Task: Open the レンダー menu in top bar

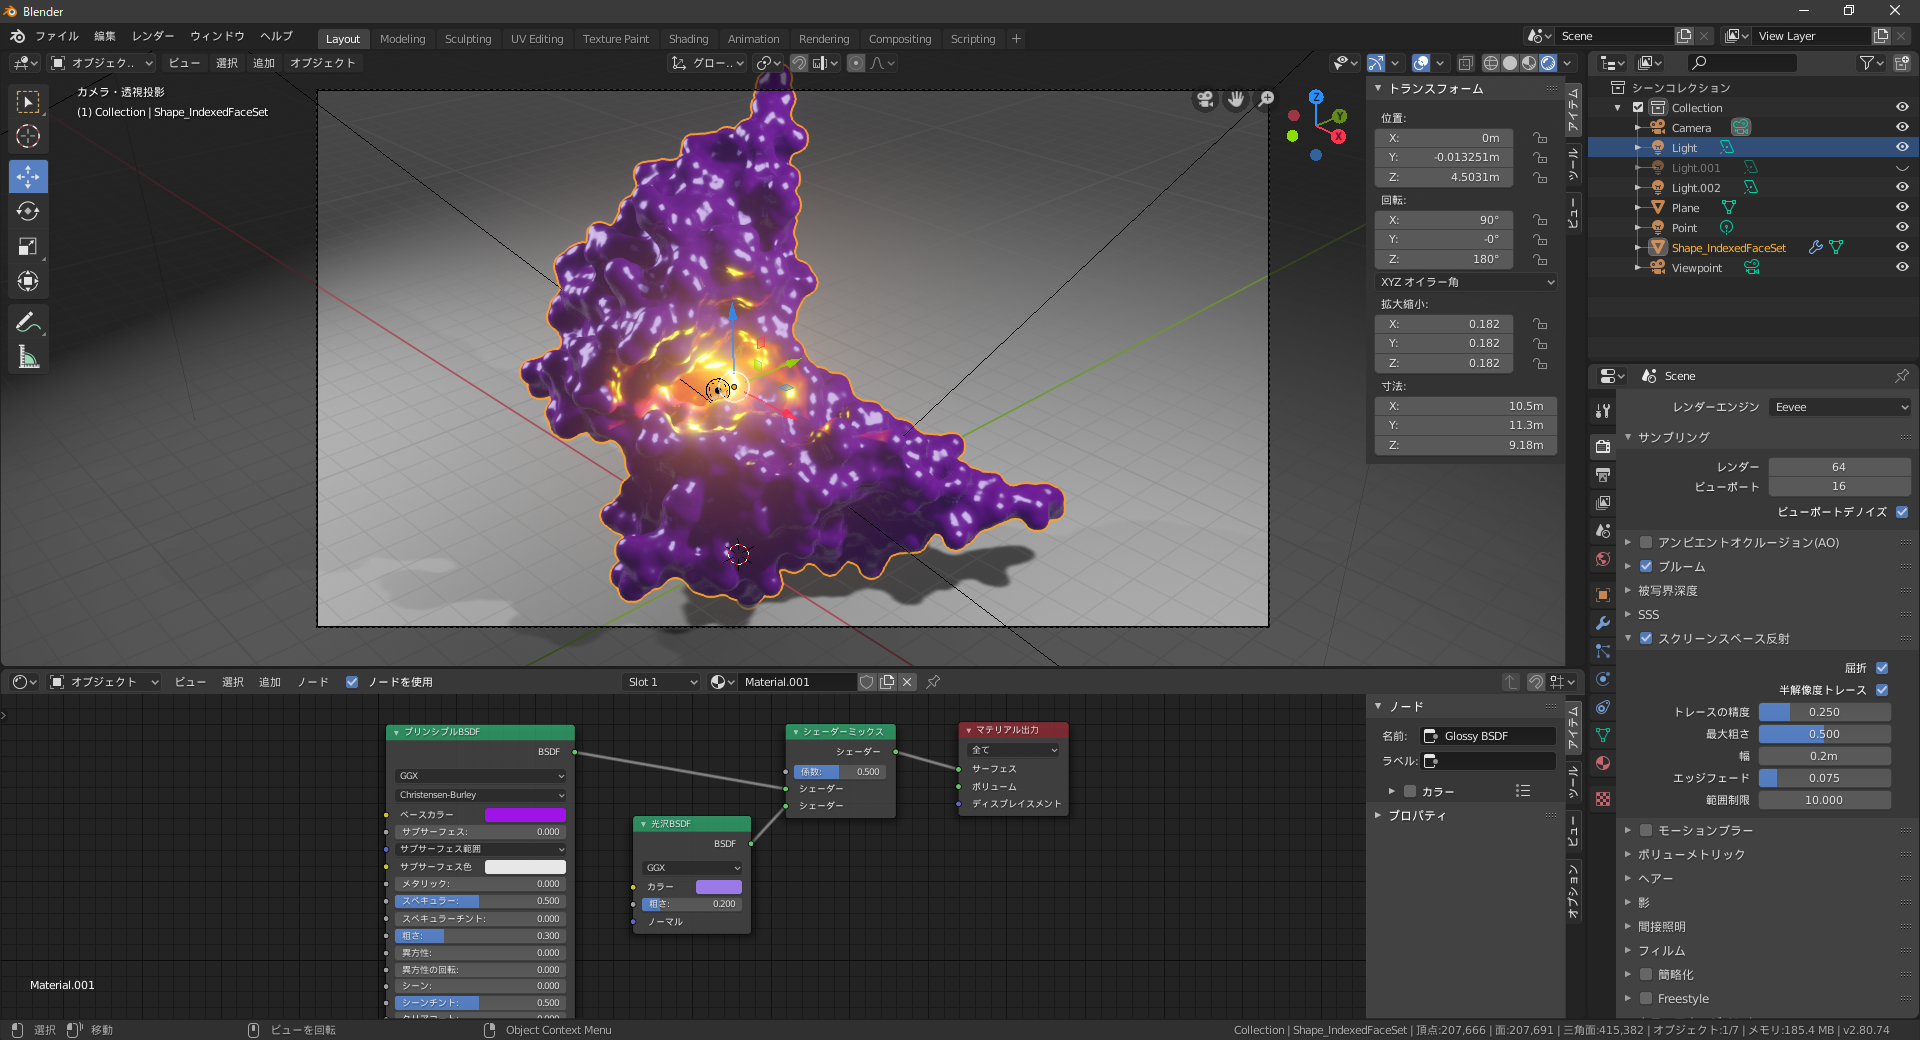Action: [x=153, y=36]
